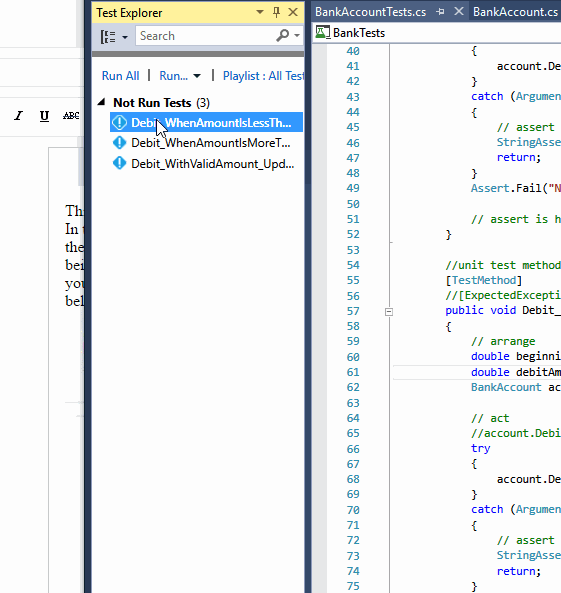Open the Run... dropdown arrow
561x593 pixels.
click(x=197, y=76)
